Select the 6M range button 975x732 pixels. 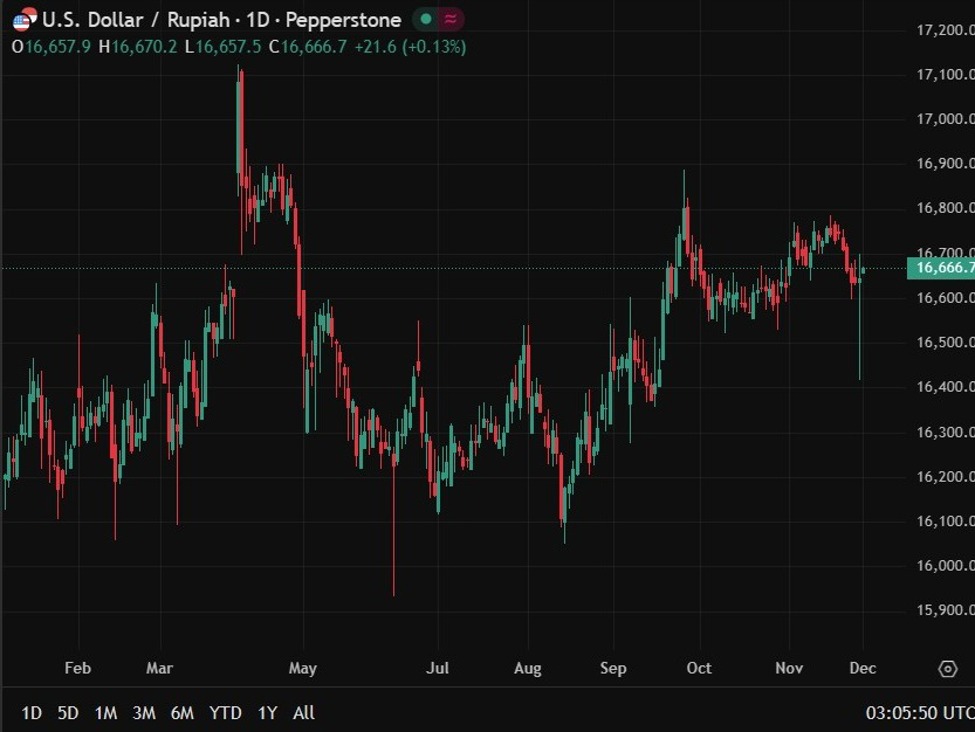pyautogui.click(x=181, y=712)
